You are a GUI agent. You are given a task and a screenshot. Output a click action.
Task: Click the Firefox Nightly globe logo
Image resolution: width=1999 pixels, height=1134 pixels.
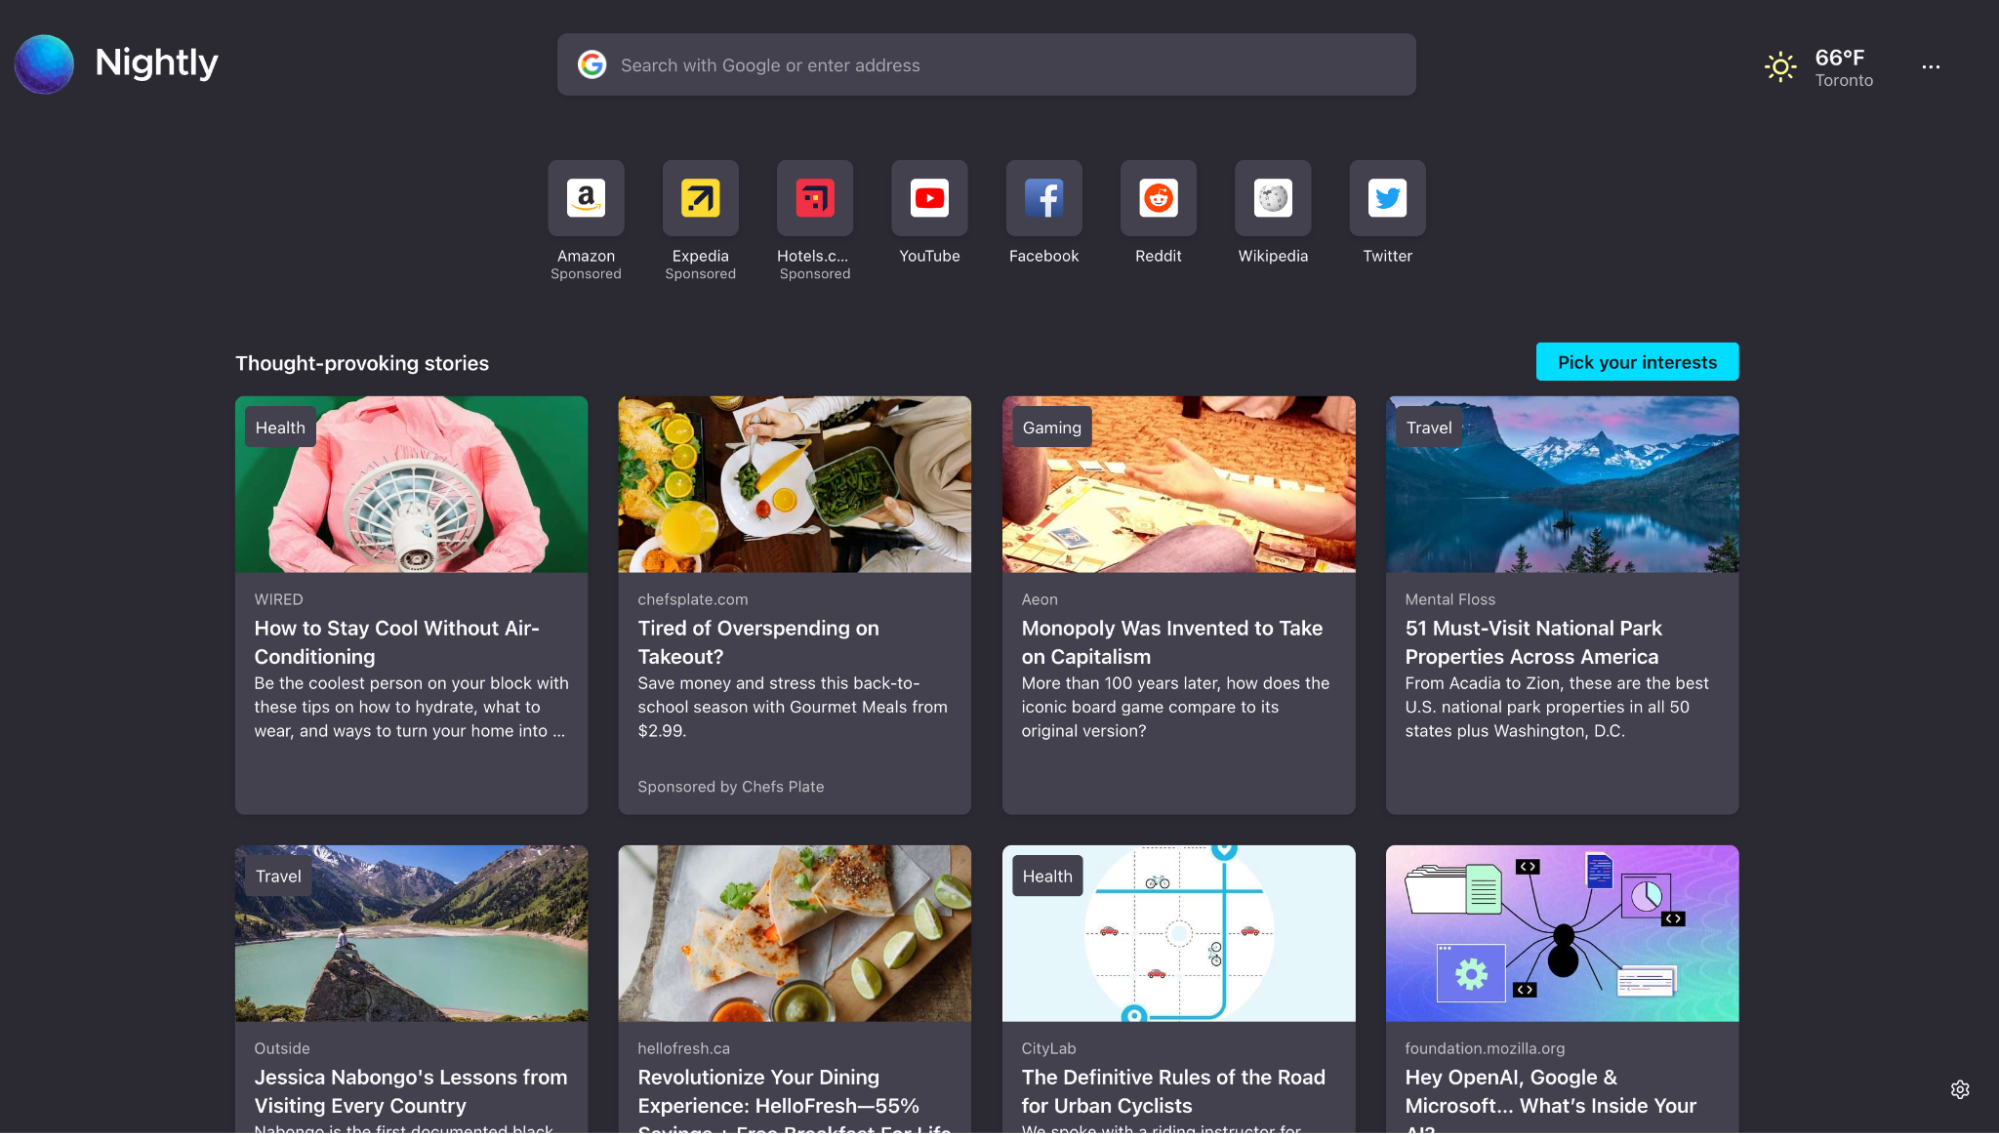(x=44, y=64)
